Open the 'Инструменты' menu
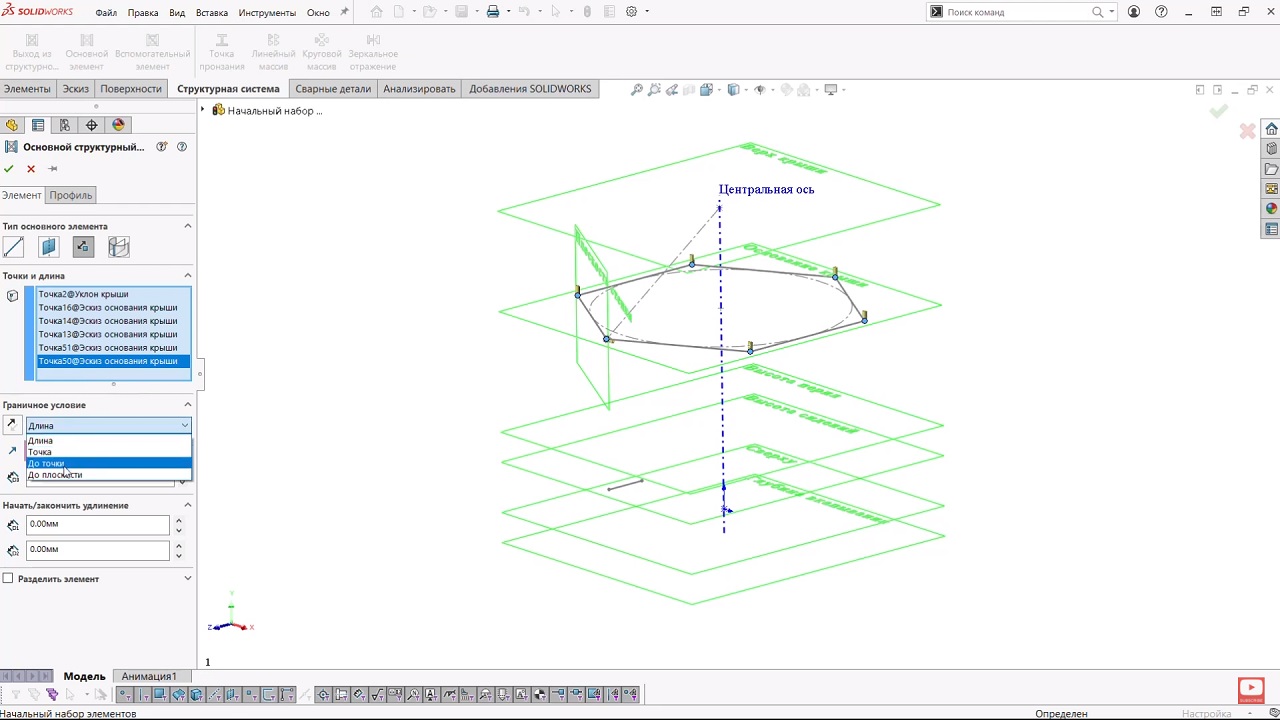The height and width of the screenshot is (720, 1280). pyautogui.click(x=267, y=13)
